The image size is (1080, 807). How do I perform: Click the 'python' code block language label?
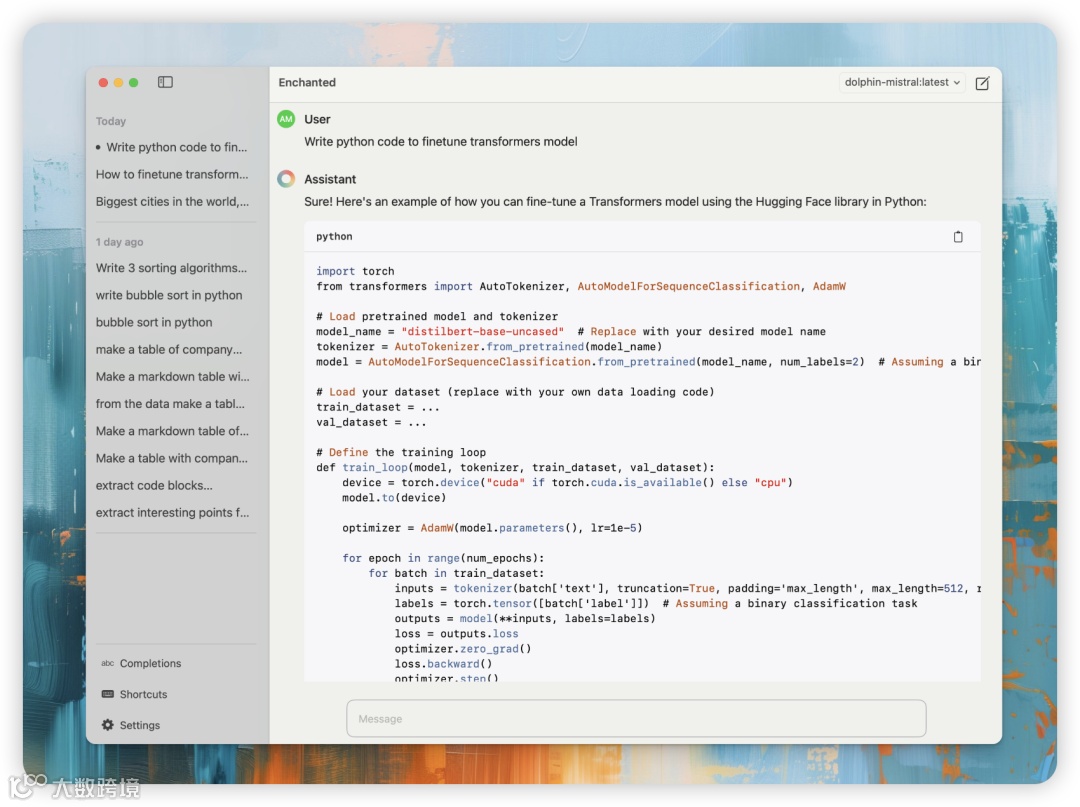(334, 236)
